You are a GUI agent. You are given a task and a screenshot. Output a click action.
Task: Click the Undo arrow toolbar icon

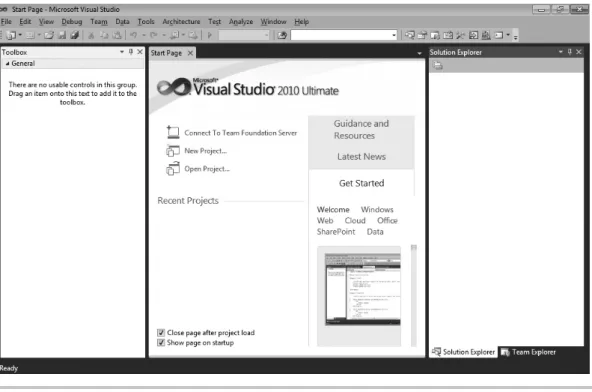tap(133, 35)
